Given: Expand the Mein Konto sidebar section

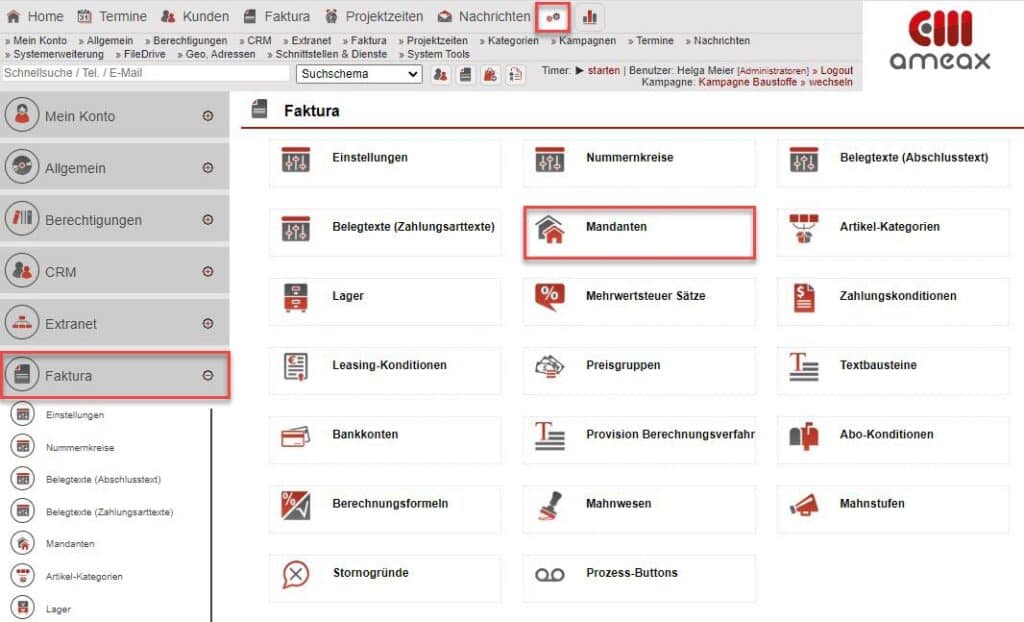Looking at the screenshot, I should [206, 115].
